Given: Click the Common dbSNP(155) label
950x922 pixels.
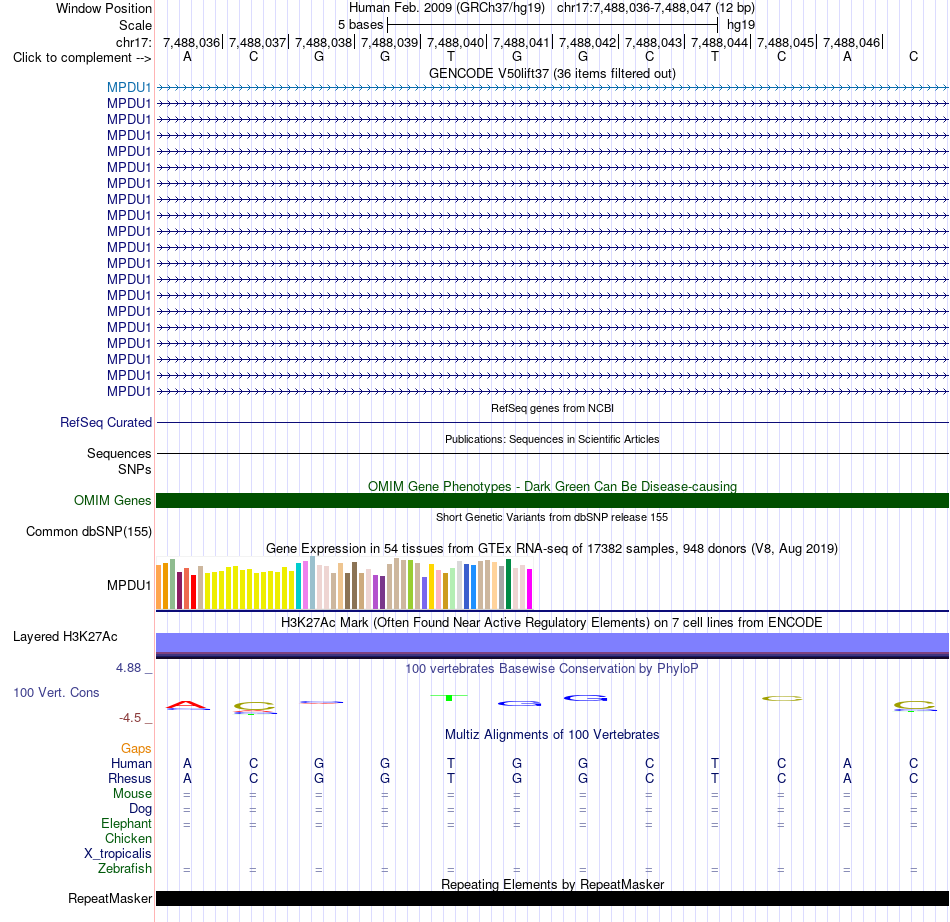Looking at the screenshot, I should coord(88,531).
